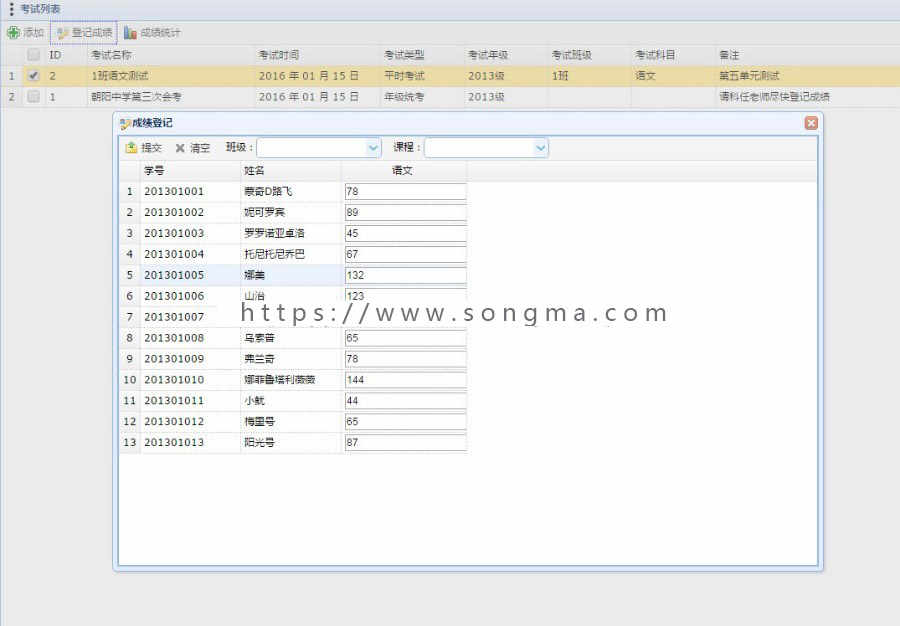Click score field showing 78 for 201301009
The height and width of the screenshot is (626, 900).
pyautogui.click(x=405, y=359)
